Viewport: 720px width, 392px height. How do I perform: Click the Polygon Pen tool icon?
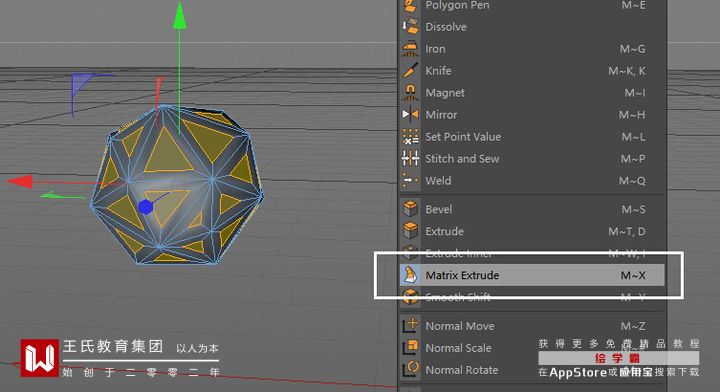click(x=410, y=6)
